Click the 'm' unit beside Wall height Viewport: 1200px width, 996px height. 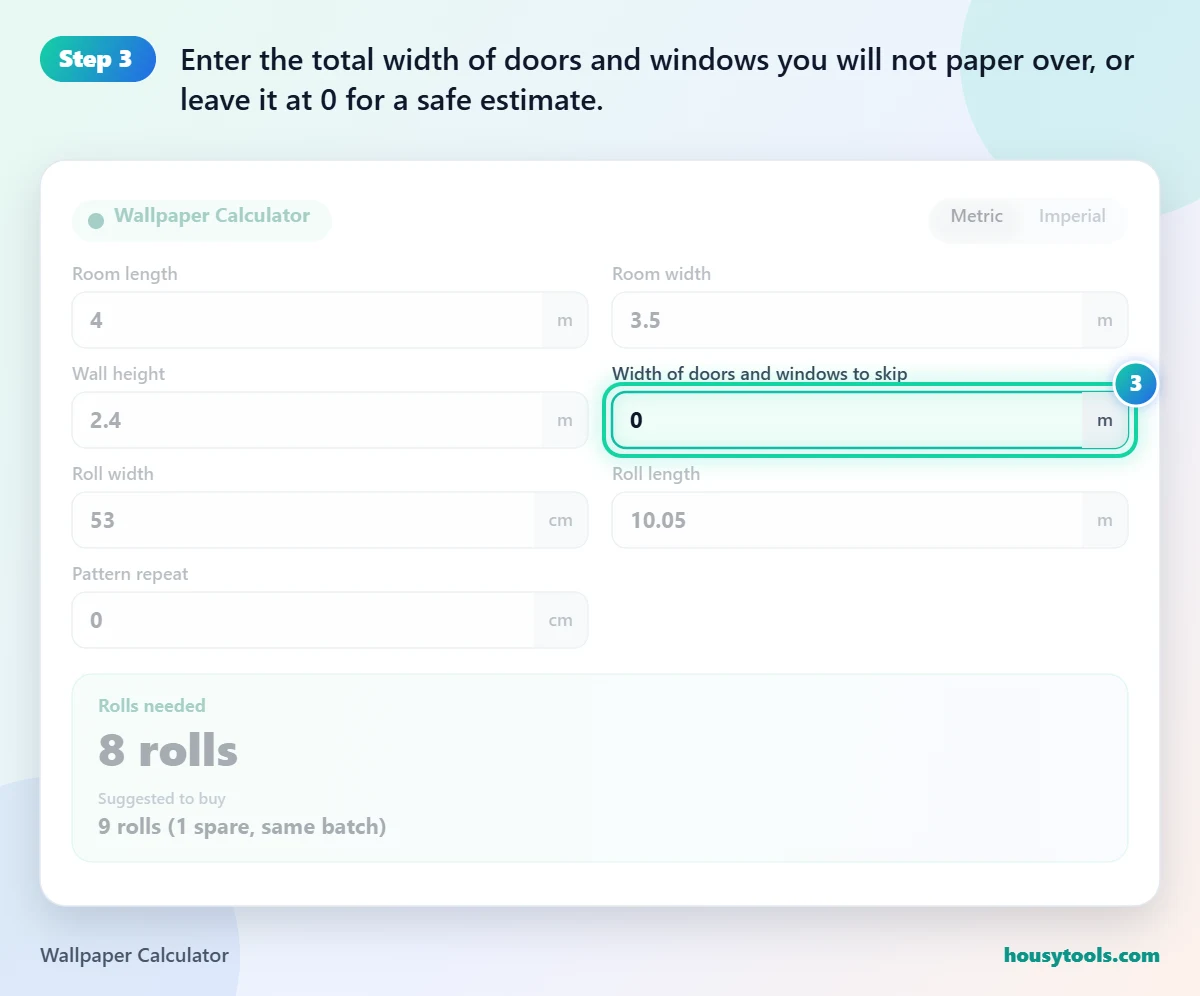(565, 420)
